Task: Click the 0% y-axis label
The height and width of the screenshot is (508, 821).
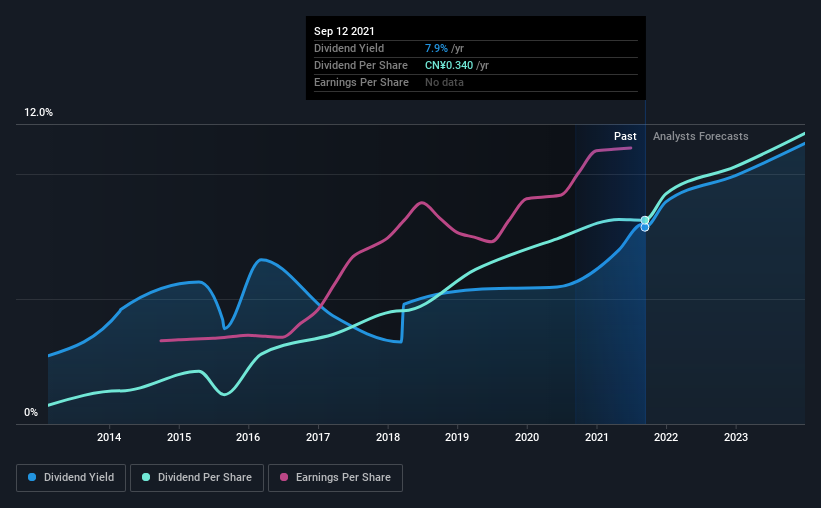Action: point(31,413)
